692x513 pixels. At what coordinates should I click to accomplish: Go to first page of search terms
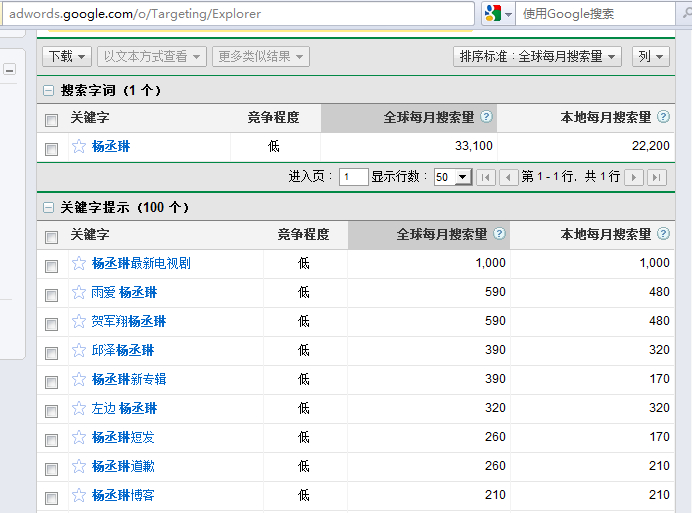click(x=486, y=177)
